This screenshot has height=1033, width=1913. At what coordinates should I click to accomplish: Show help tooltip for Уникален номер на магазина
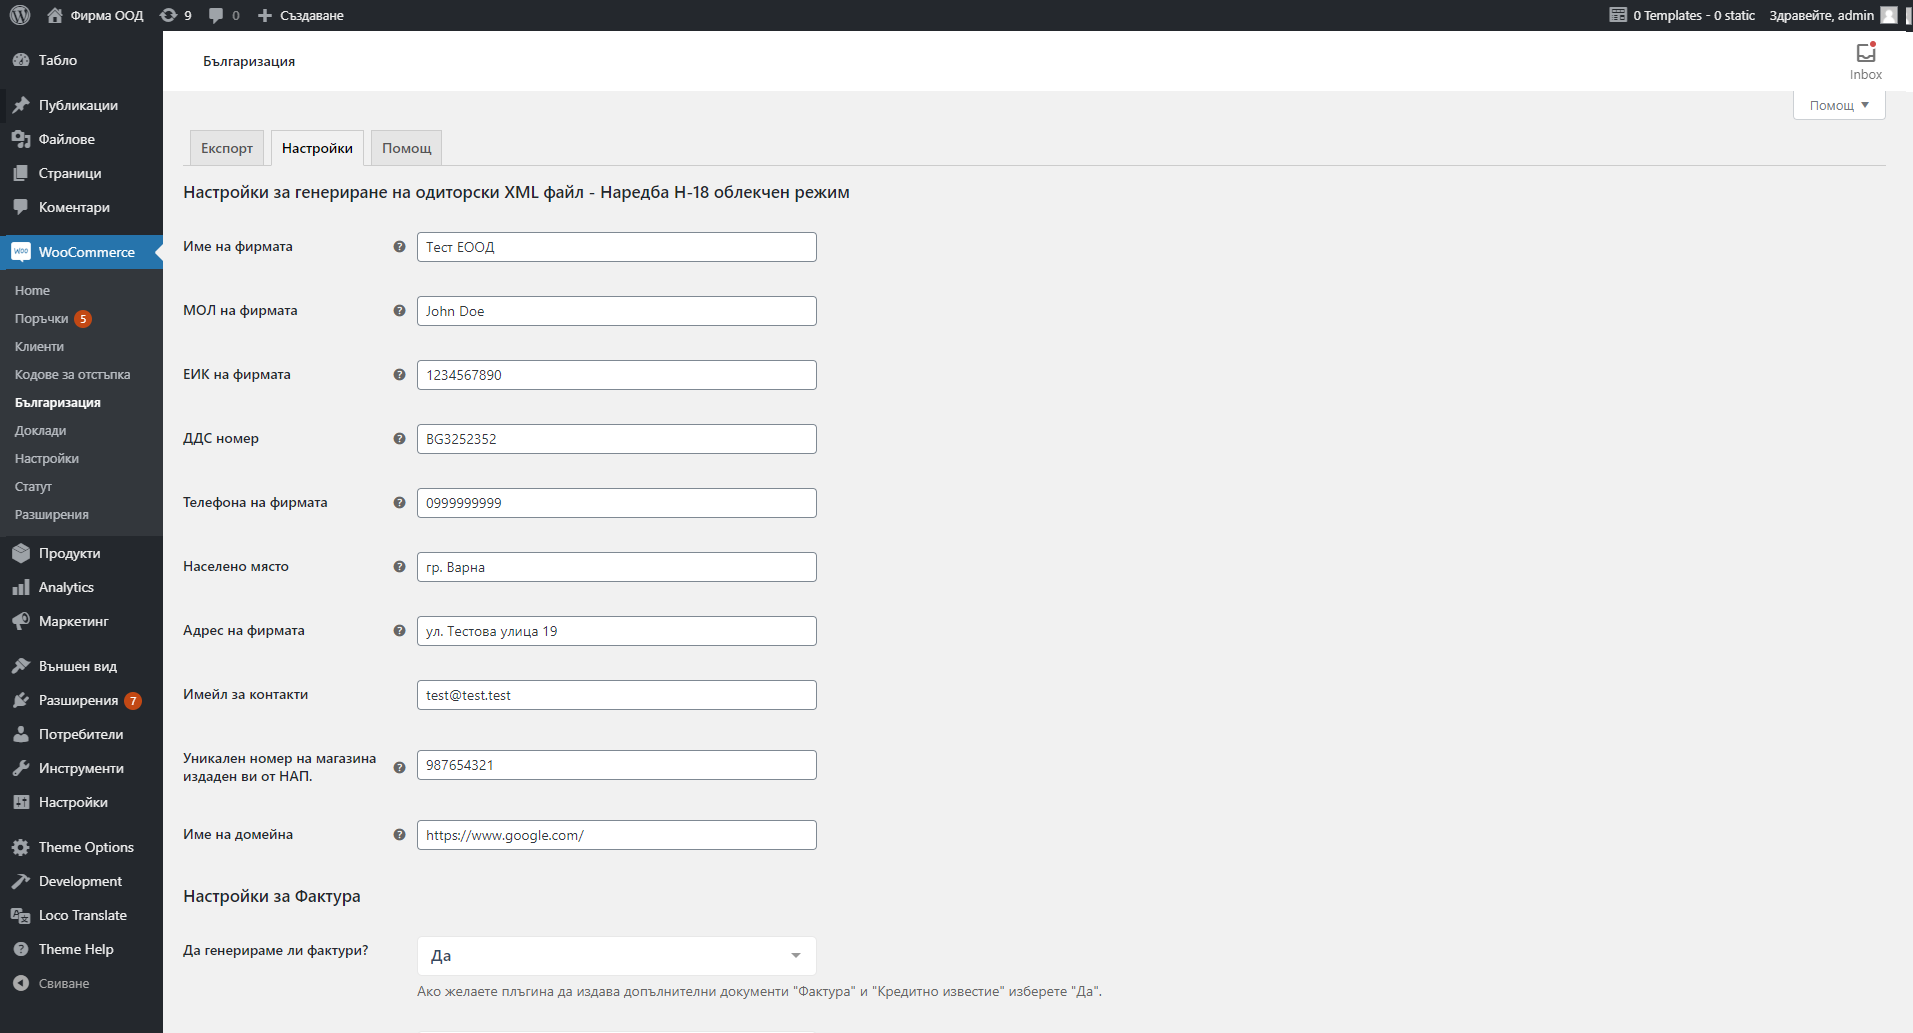pos(399,768)
